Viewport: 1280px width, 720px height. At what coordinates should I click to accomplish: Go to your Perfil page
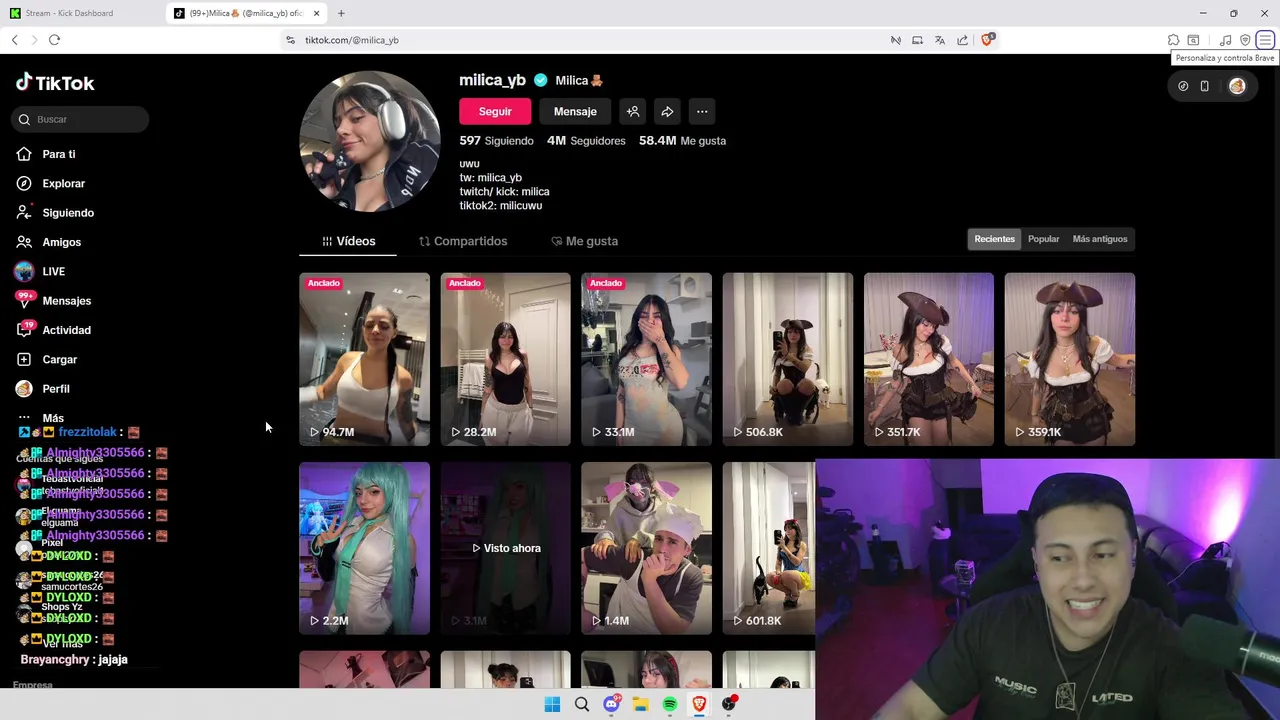55,388
